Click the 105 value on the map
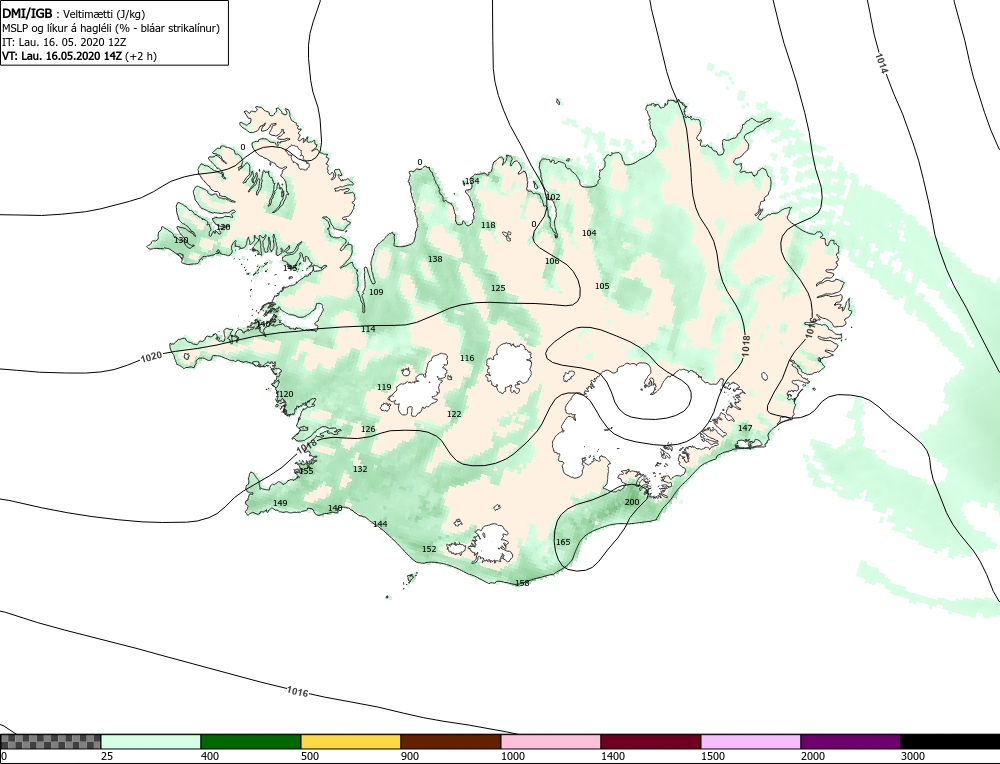1000x764 pixels. 602,286
